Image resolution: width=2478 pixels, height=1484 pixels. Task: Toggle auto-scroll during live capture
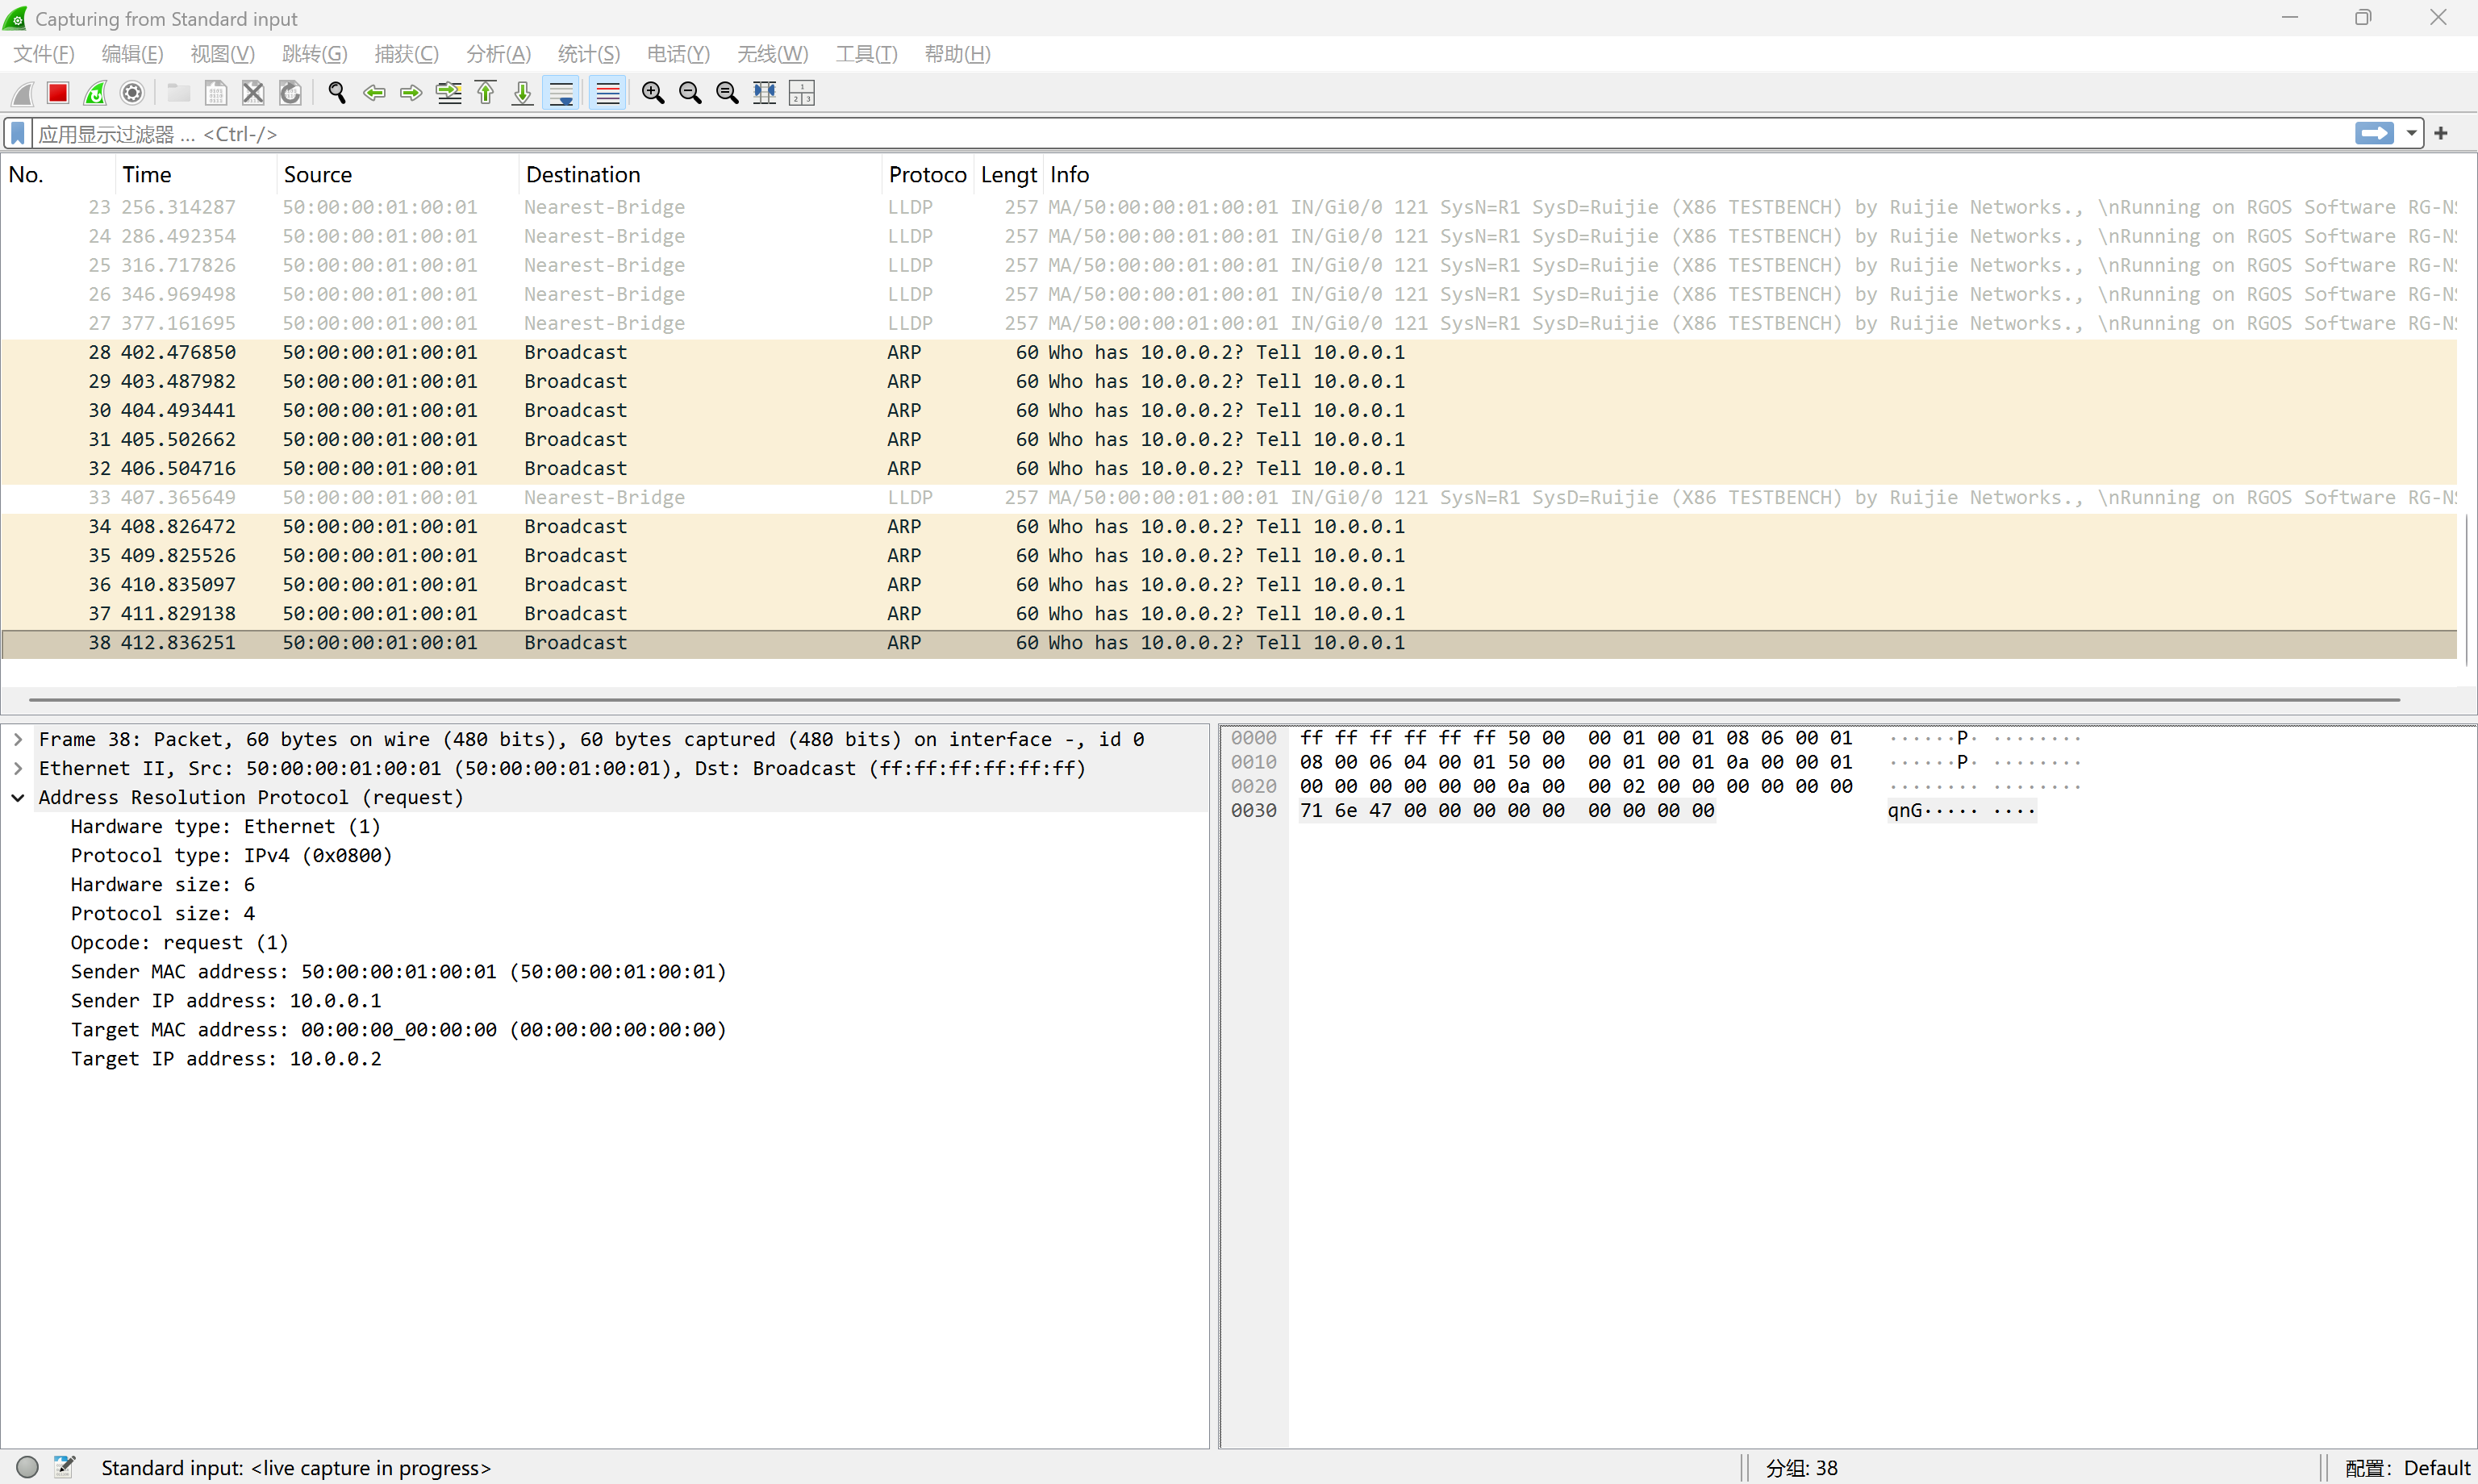pyautogui.click(x=561, y=93)
